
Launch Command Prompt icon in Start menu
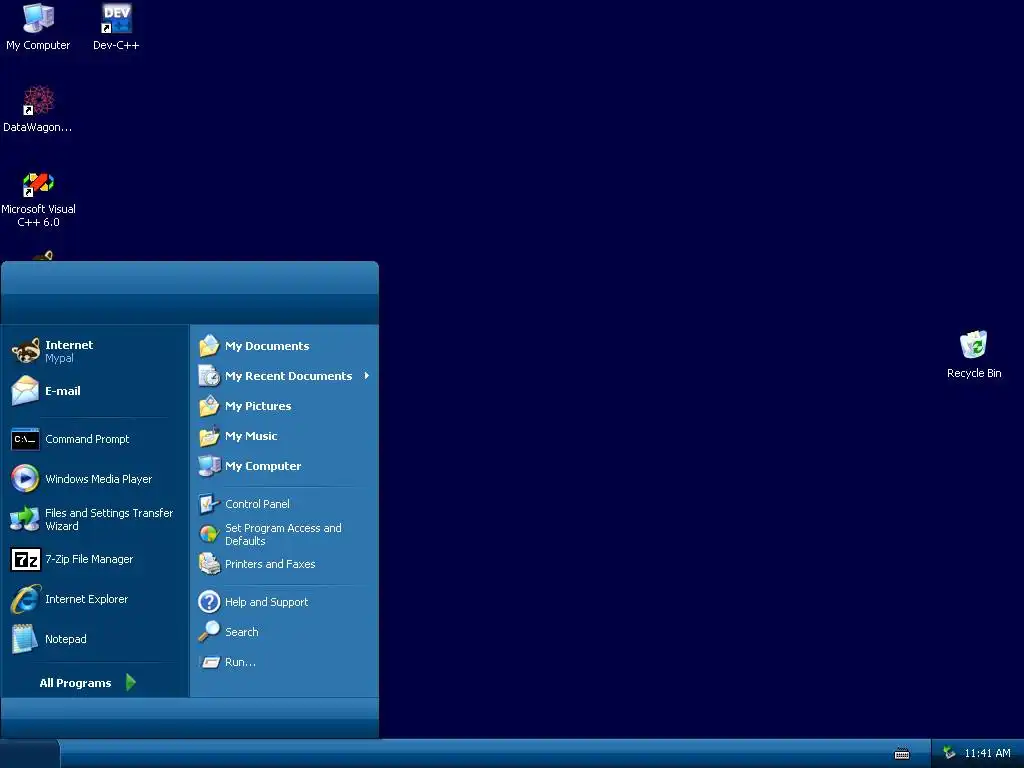(25, 439)
